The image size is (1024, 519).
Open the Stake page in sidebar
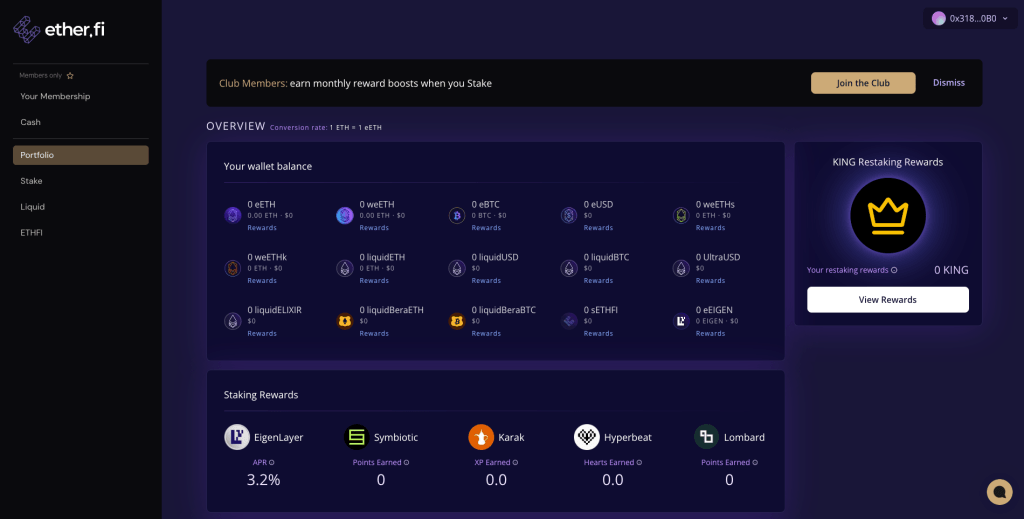click(32, 181)
